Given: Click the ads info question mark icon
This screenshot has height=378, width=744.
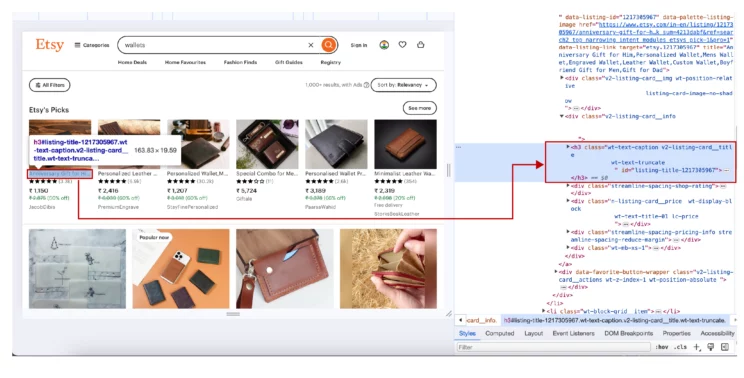Looking at the screenshot, I should click(x=366, y=85).
